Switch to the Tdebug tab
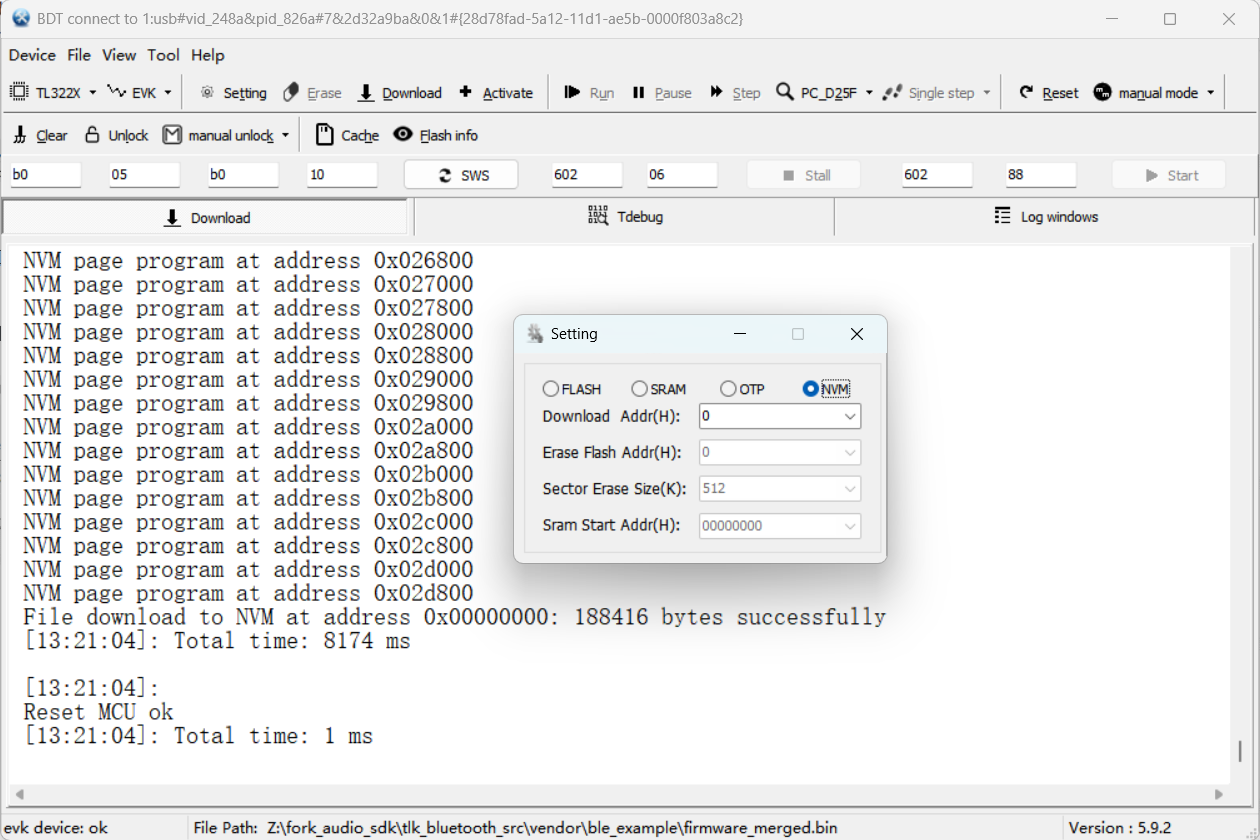Screen dimensions: 1260x840 624,216
